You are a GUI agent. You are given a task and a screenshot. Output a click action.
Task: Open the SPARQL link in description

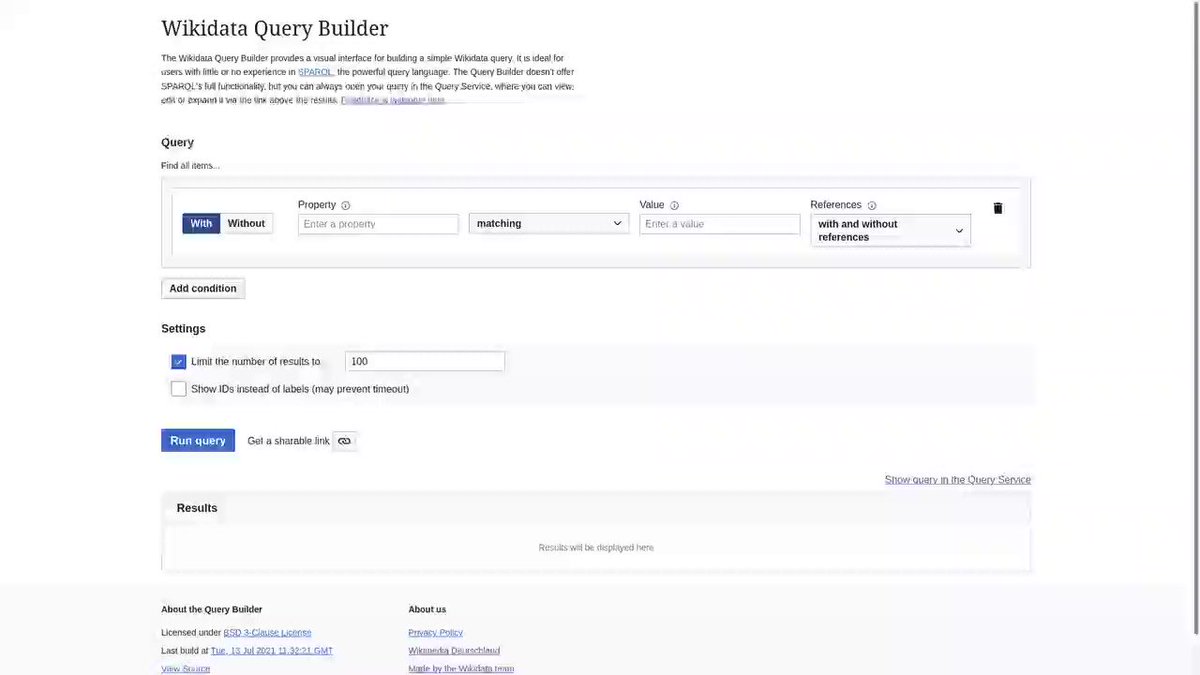point(316,72)
